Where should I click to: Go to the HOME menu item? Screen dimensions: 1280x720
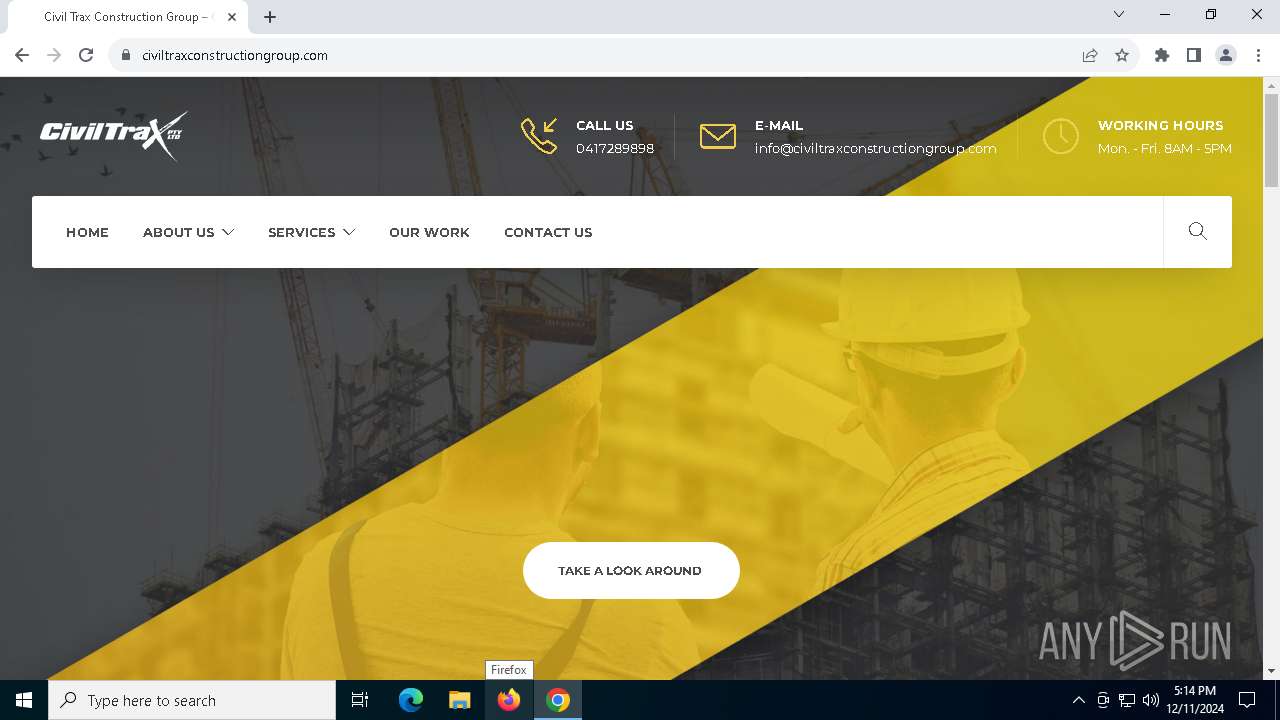click(x=87, y=232)
